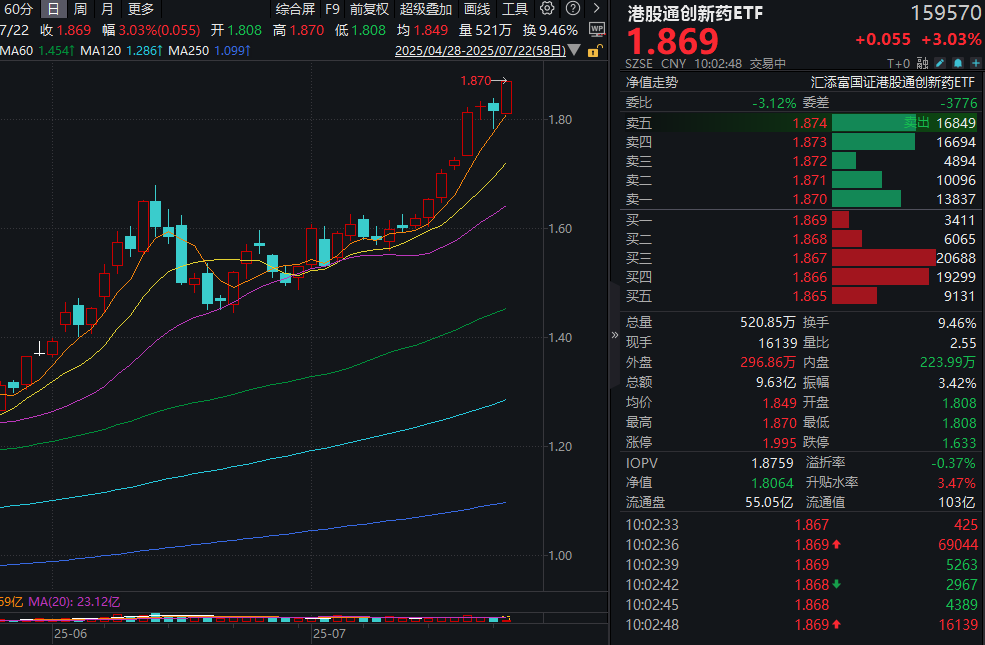The height and width of the screenshot is (645, 985).
Task: Open the date range dropdown arrow
Action: coord(573,50)
